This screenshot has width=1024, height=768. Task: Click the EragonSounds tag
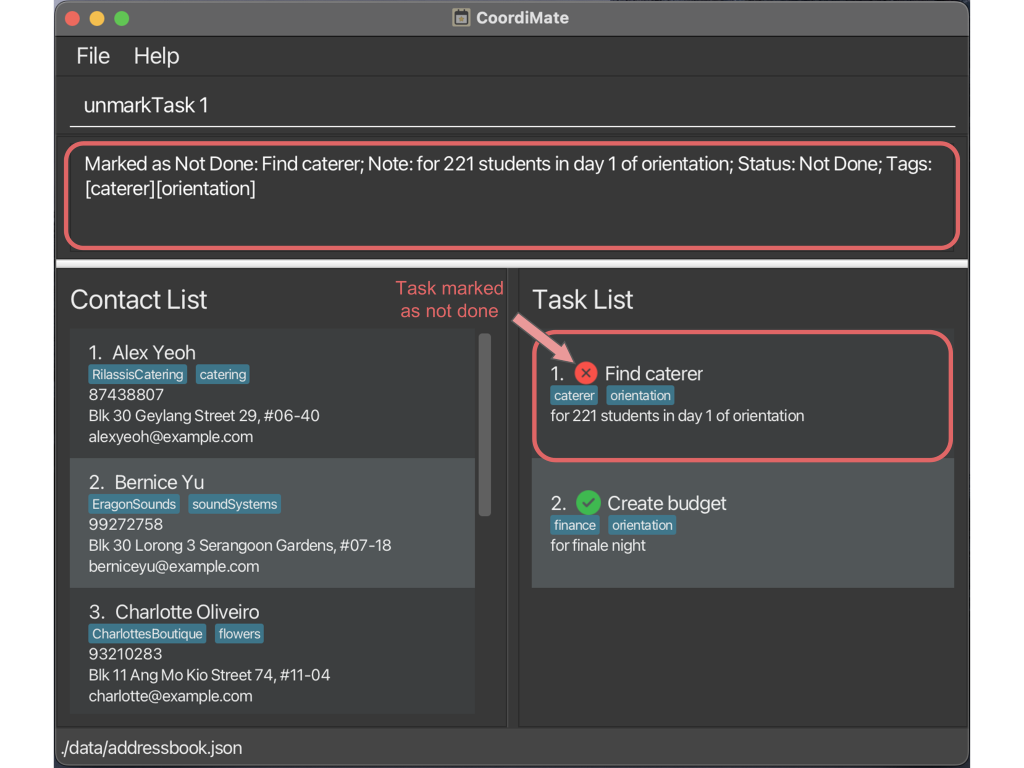[134, 504]
